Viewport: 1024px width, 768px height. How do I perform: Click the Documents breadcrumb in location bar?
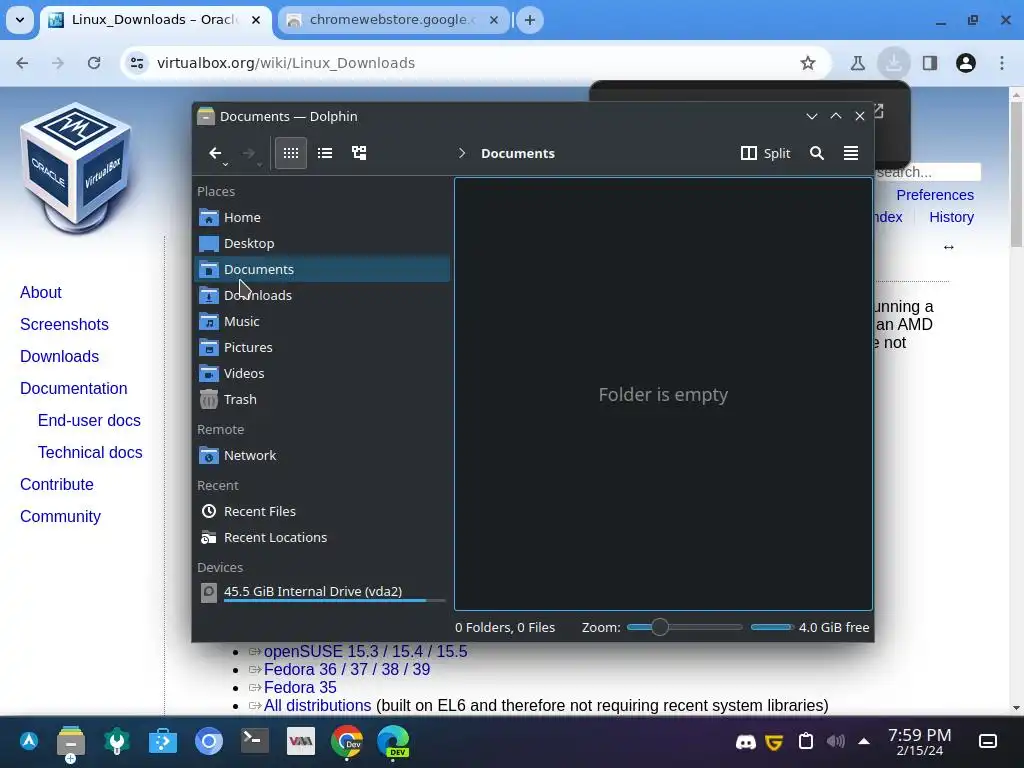pyautogui.click(x=518, y=153)
